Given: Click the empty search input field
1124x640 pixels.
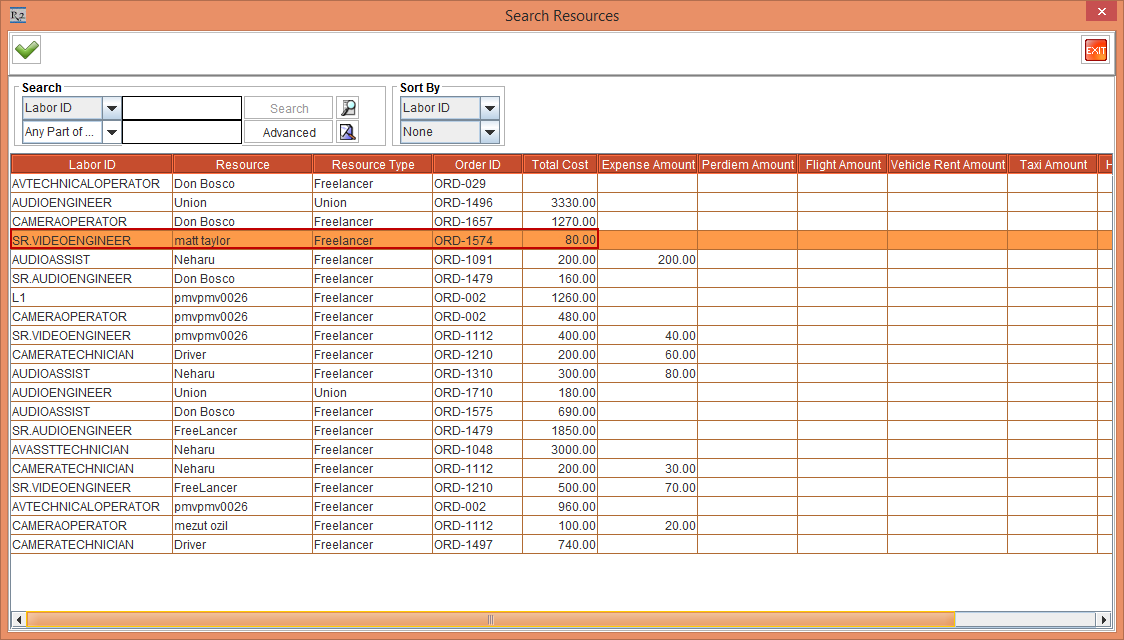Looking at the screenshot, I should 181,107.
